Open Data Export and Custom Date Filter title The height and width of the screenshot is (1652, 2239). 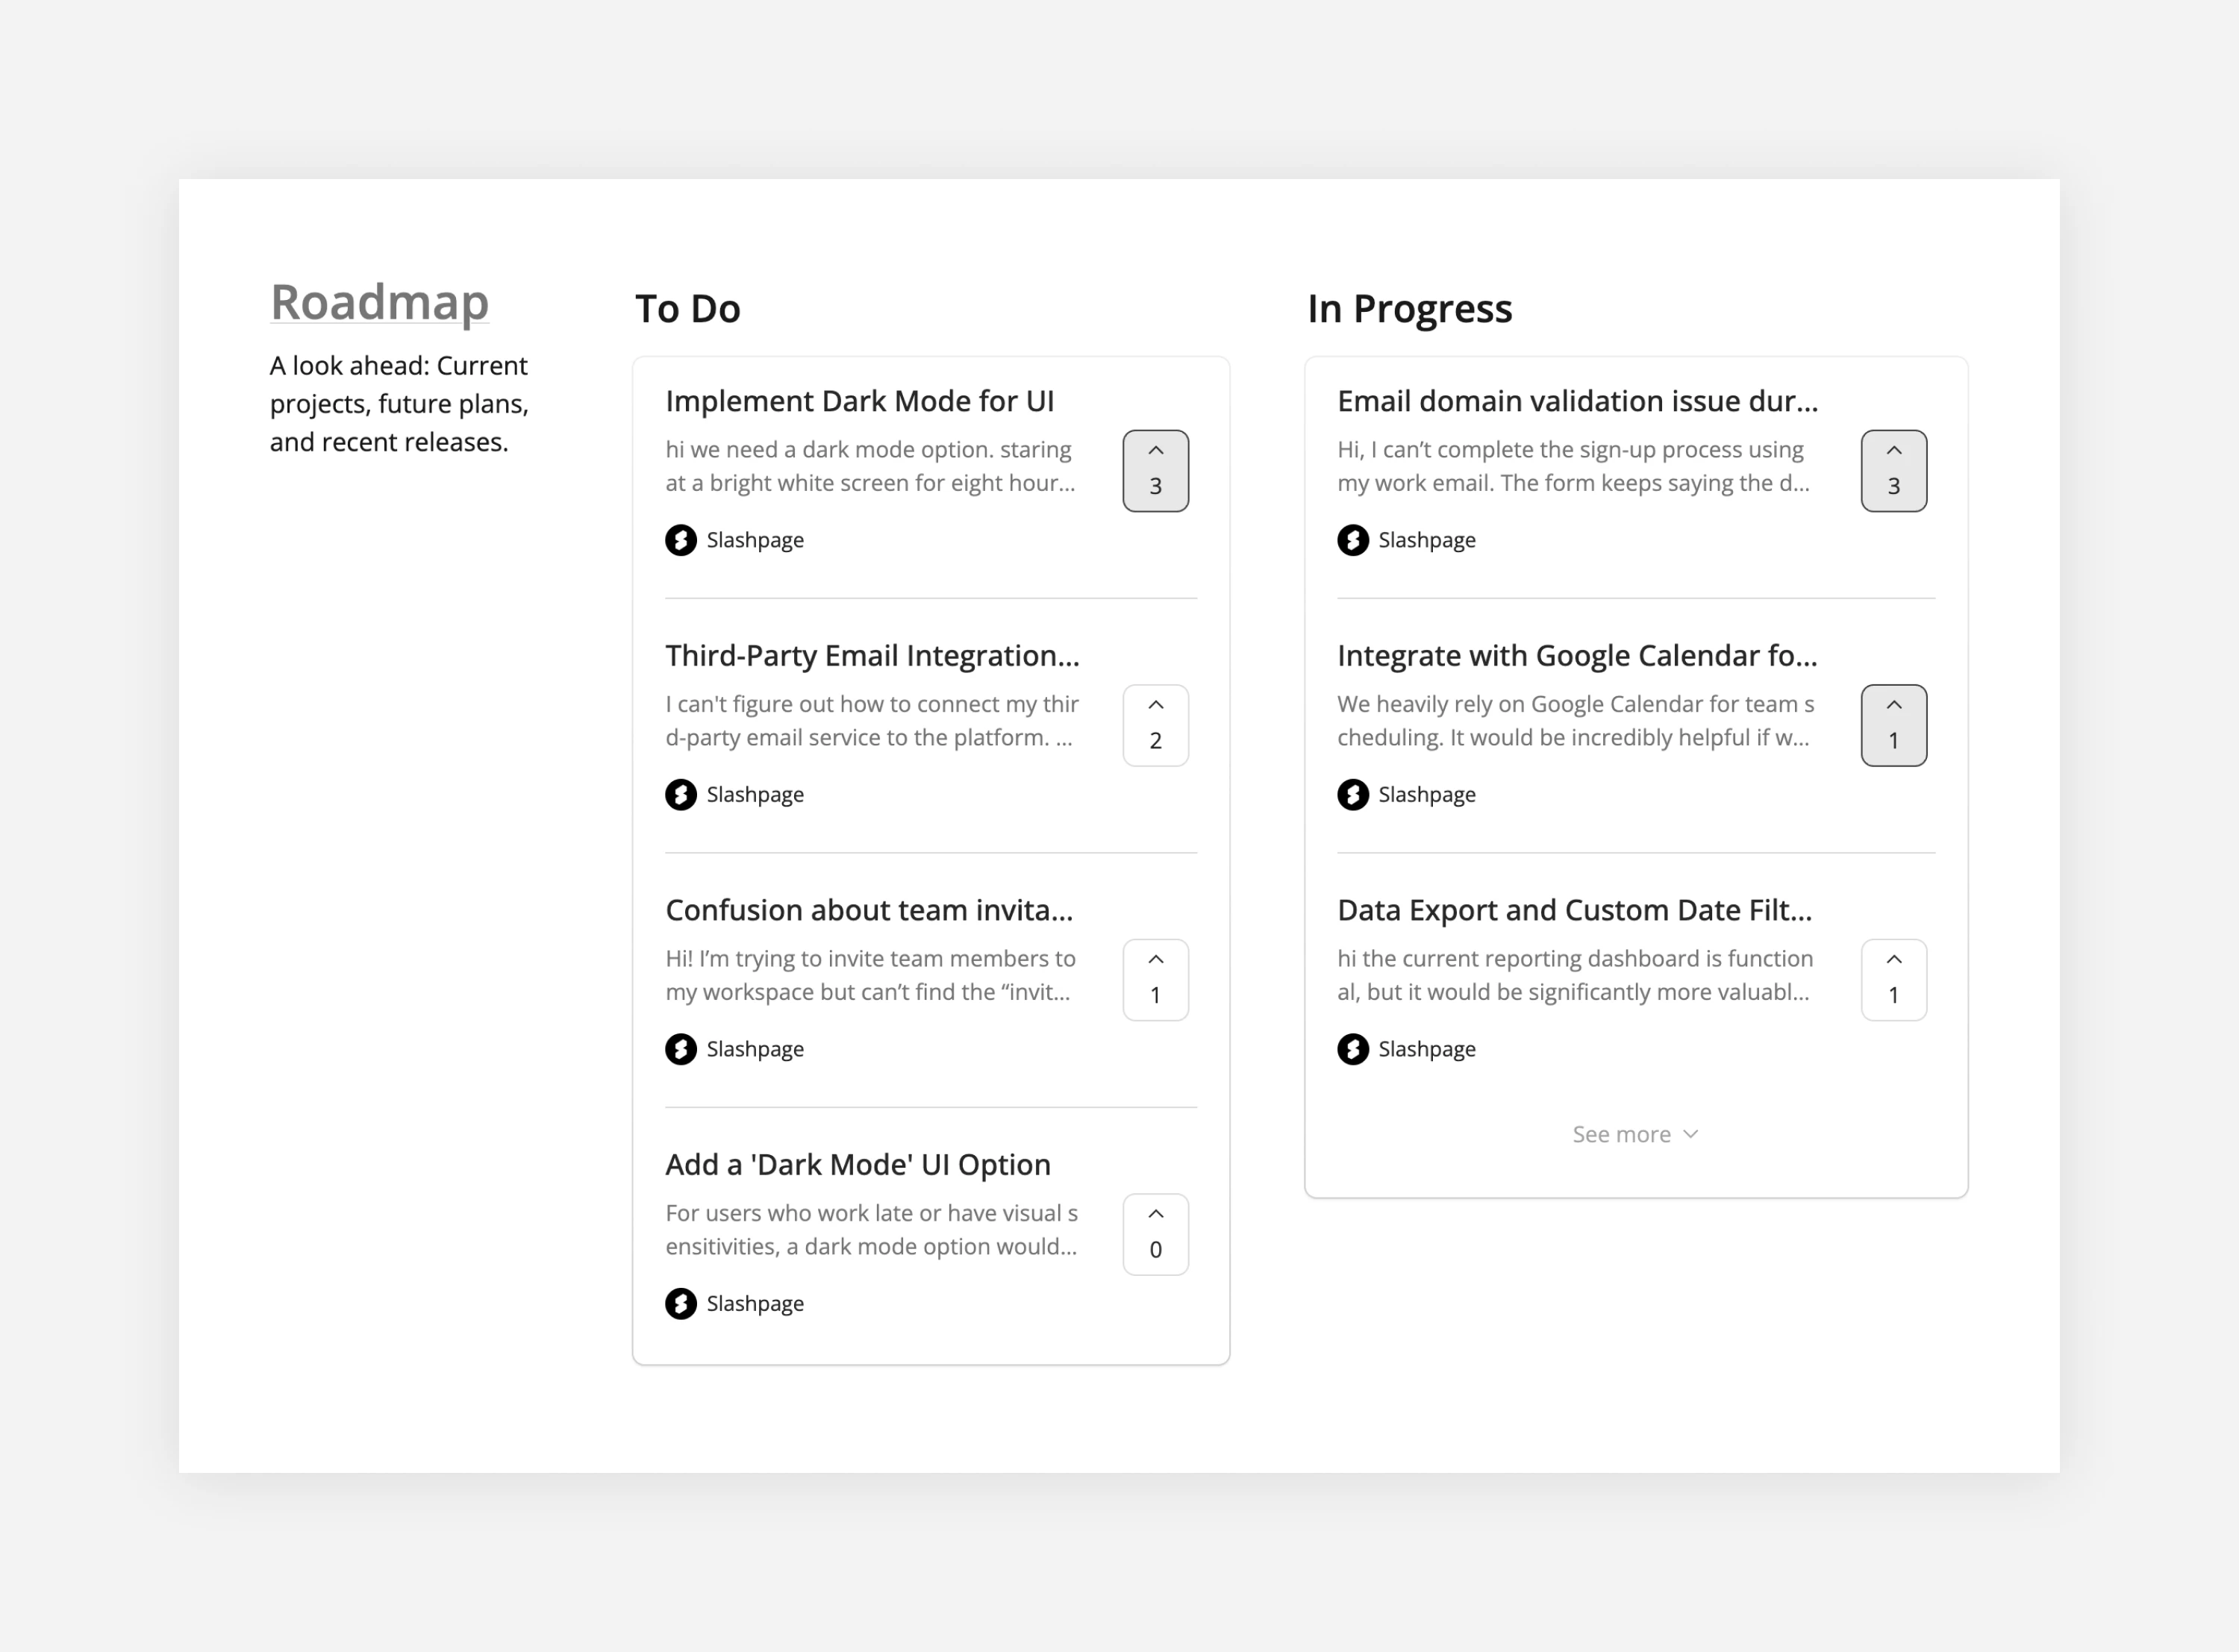(x=1574, y=910)
